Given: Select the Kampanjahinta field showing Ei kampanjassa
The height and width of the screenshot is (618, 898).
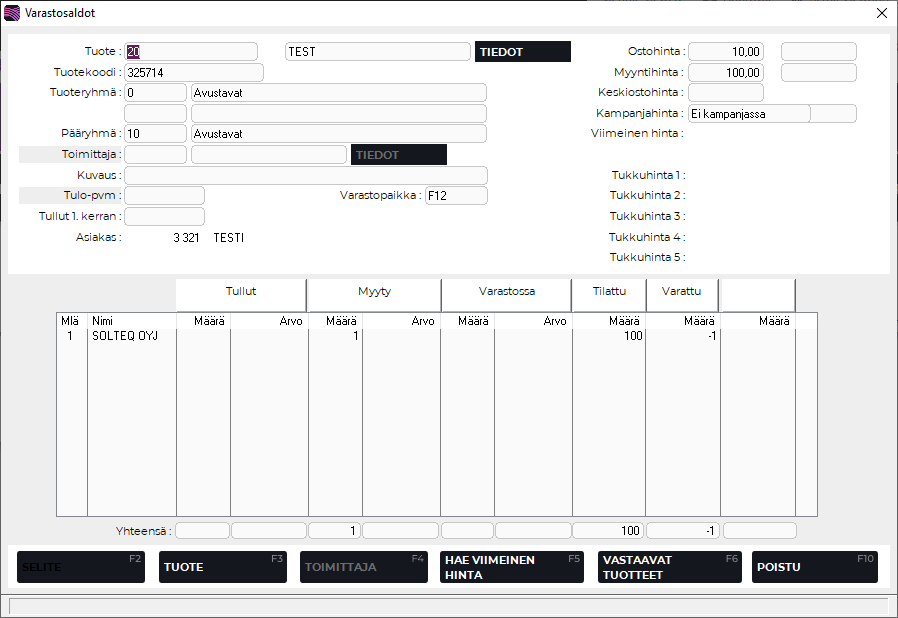Looking at the screenshot, I should (x=749, y=114).
